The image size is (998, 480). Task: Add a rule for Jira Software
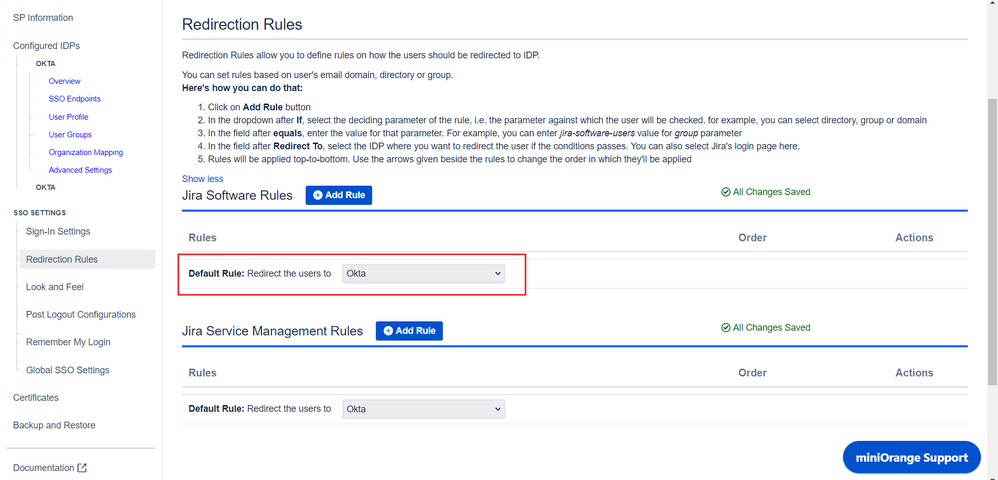(339, 195)
